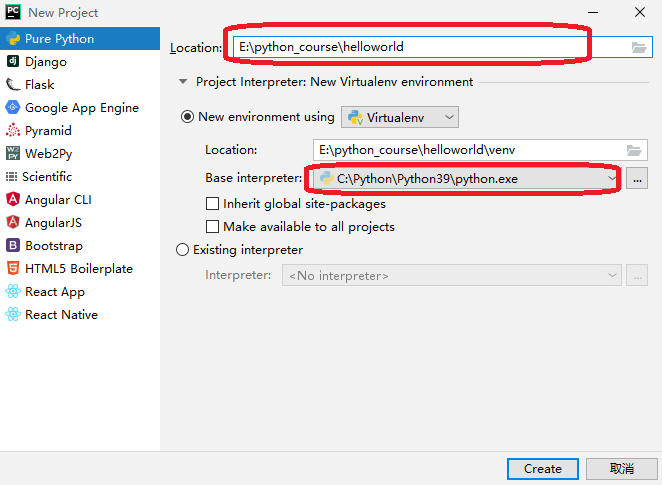Click the project Location text field
This screenshot has height=485, width=662.
pyautogui.click(x=430, y=47)
